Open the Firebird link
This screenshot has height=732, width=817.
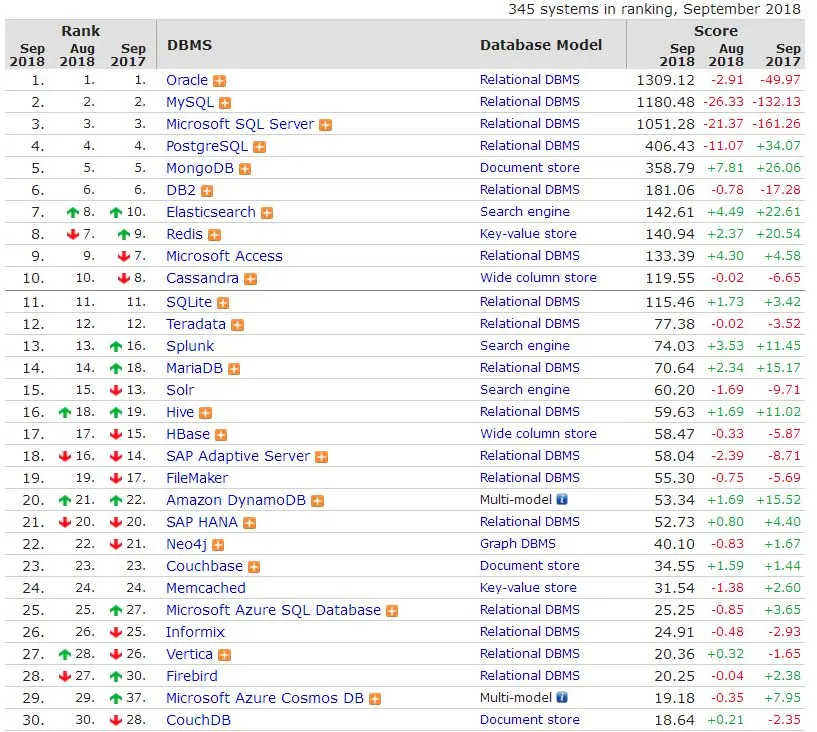[192, 676]
